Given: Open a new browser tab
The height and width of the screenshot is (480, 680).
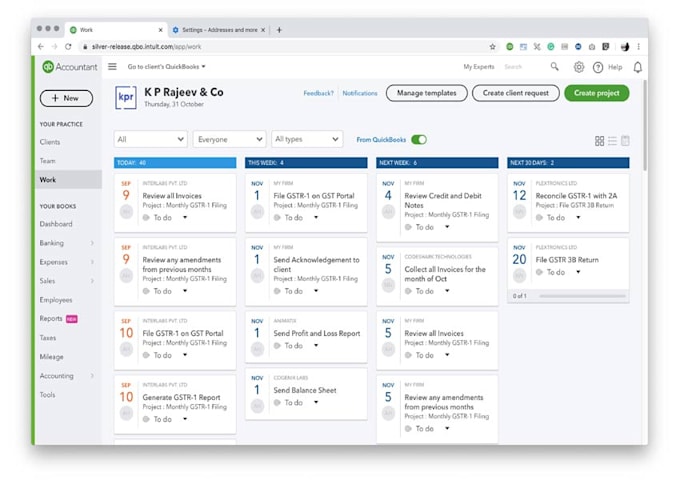Looking at the screenshot, I should pos(279,30).
